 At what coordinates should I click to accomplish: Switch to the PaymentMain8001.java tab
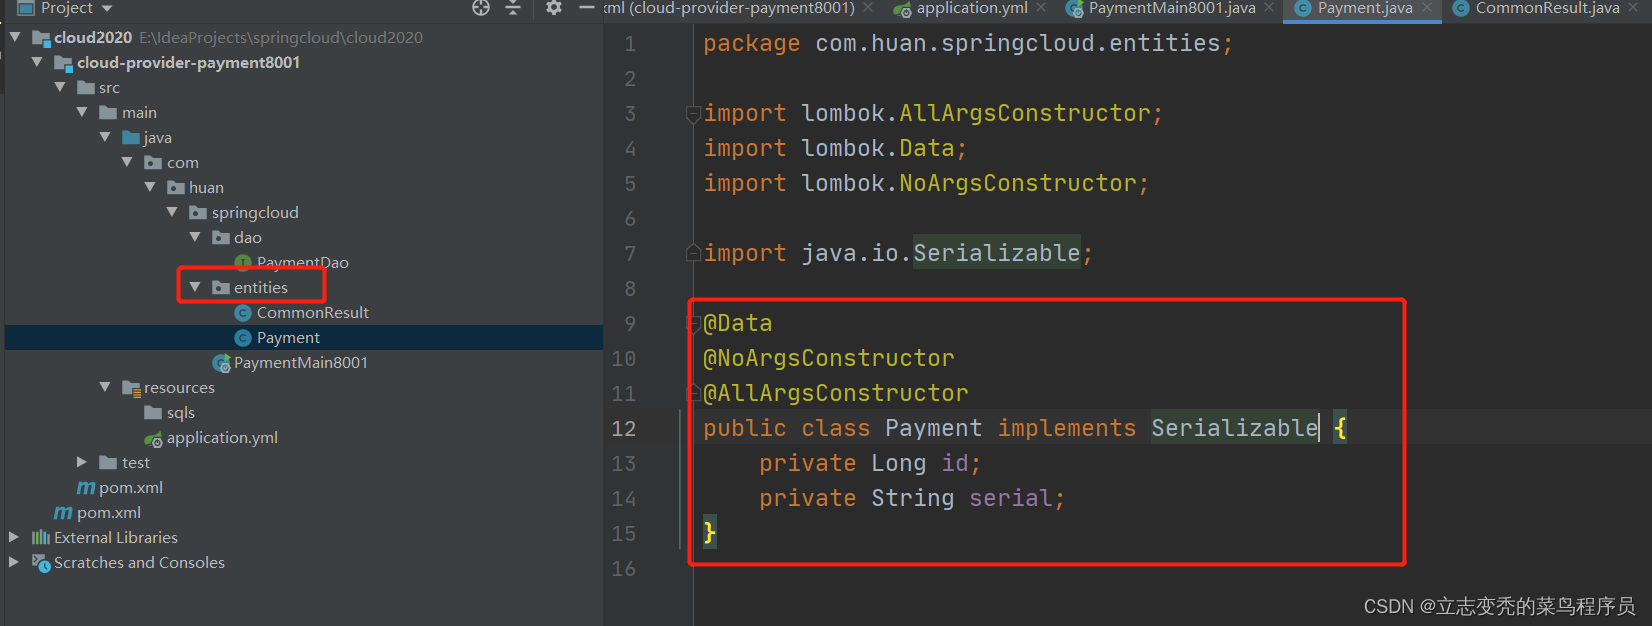[1171, 8]
